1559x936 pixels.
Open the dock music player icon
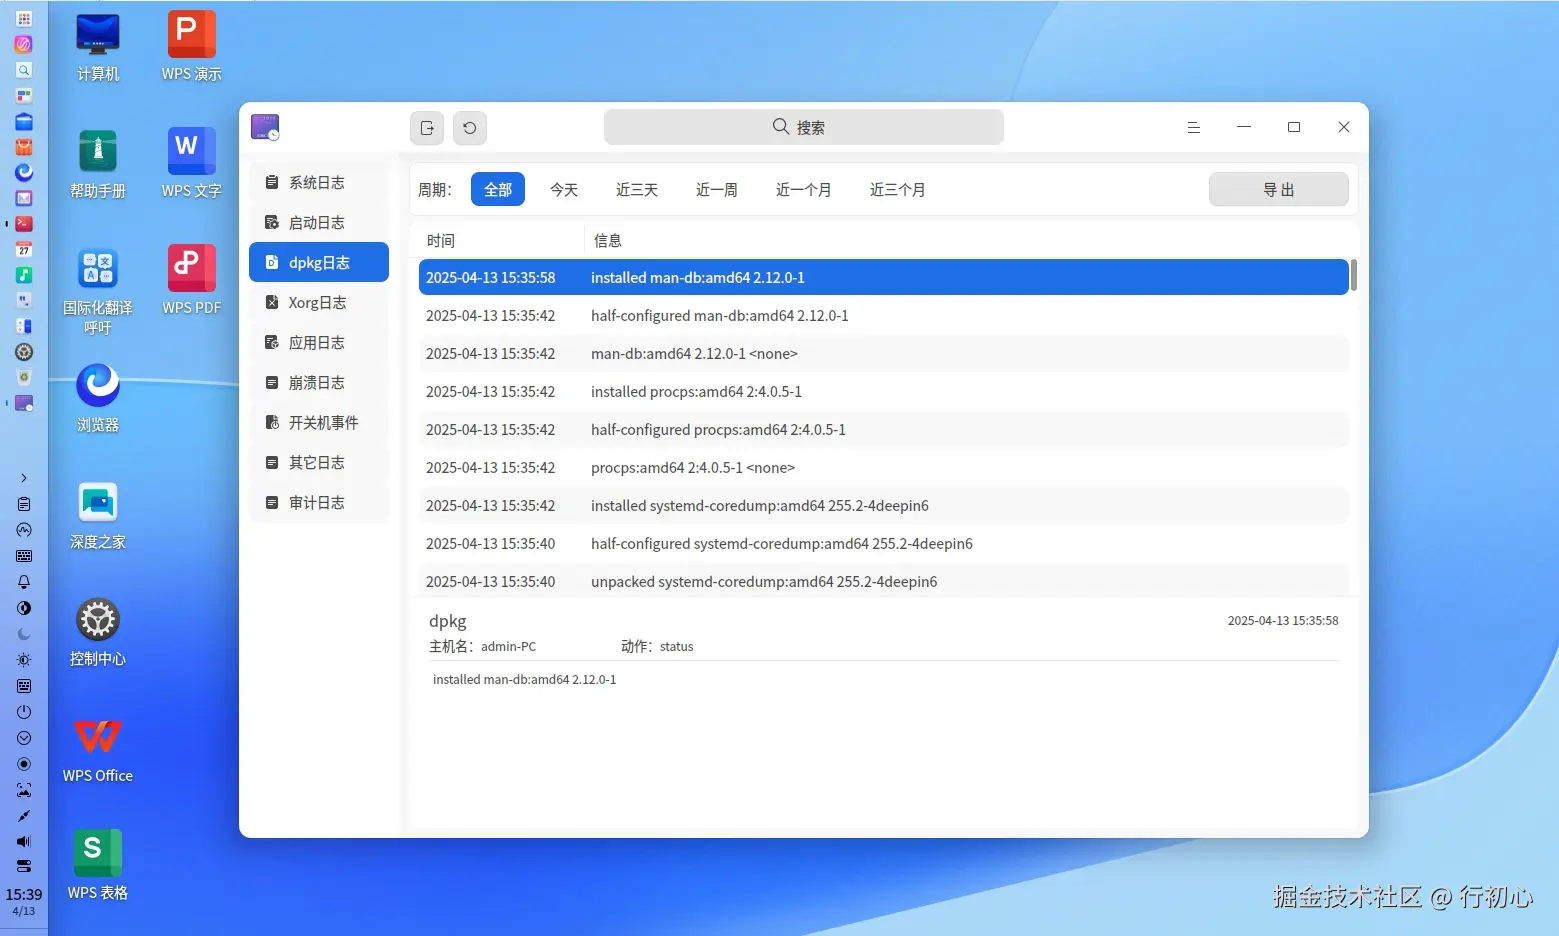click(24, 275)
